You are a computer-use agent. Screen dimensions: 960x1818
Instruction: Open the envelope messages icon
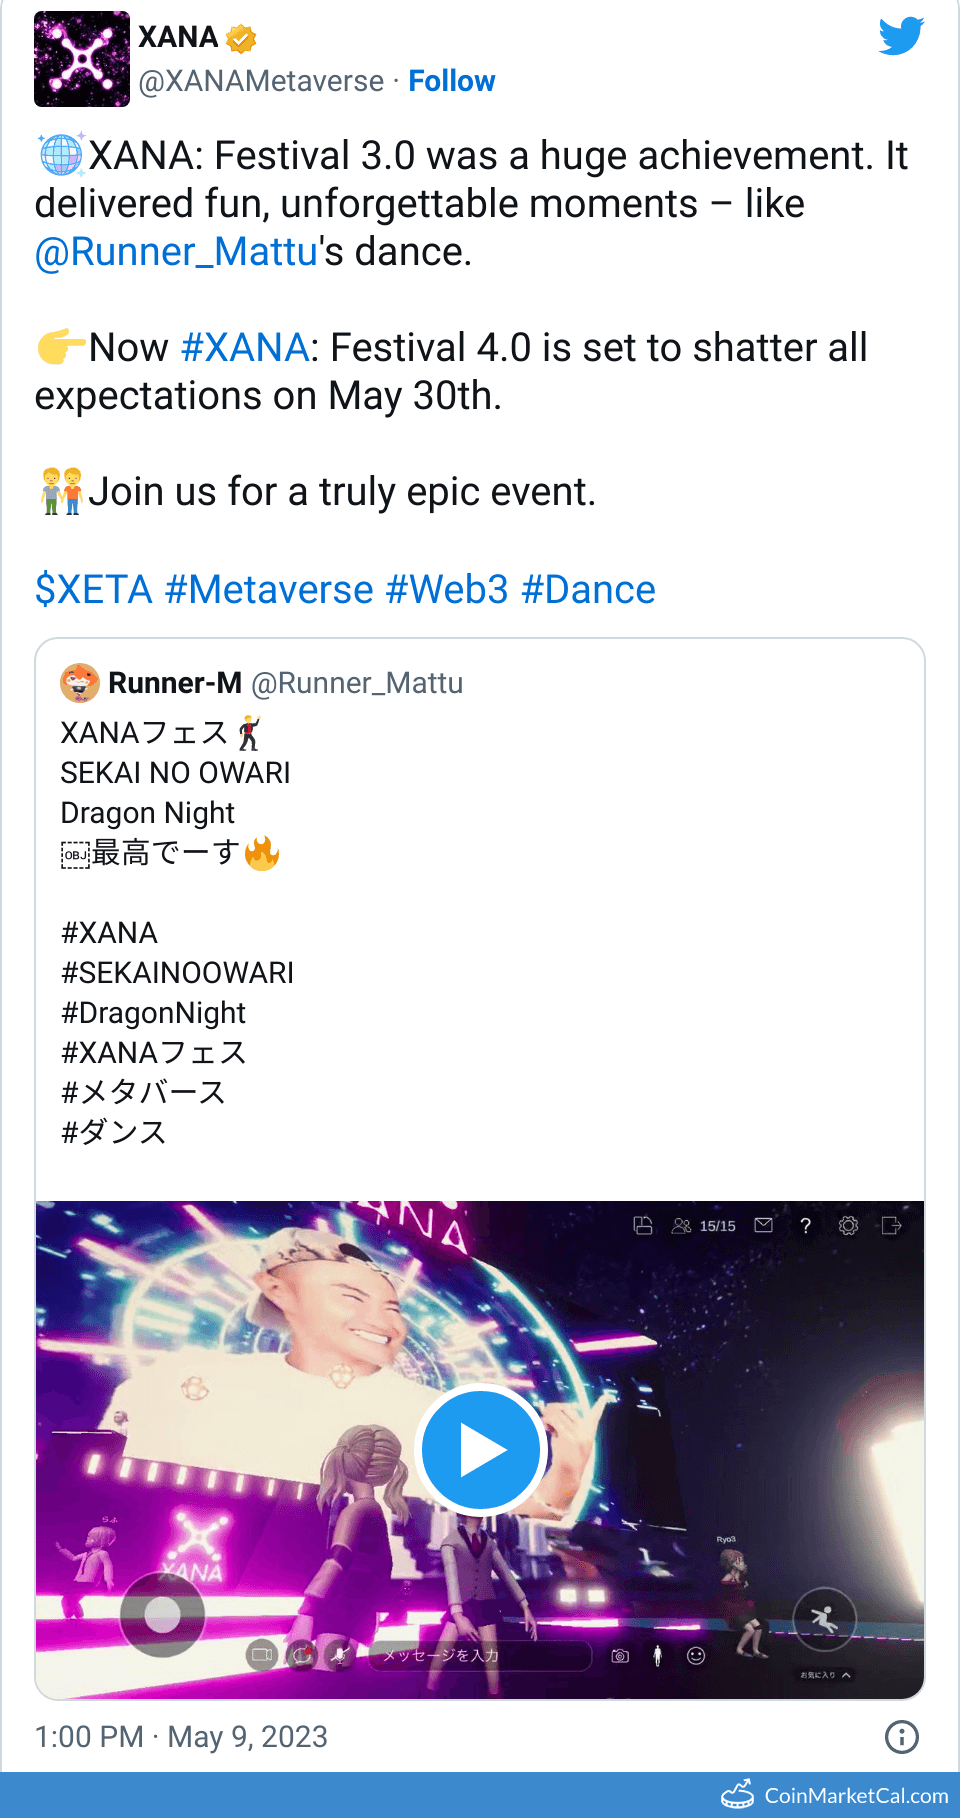pyautogui.click(x=763, y=1225)
